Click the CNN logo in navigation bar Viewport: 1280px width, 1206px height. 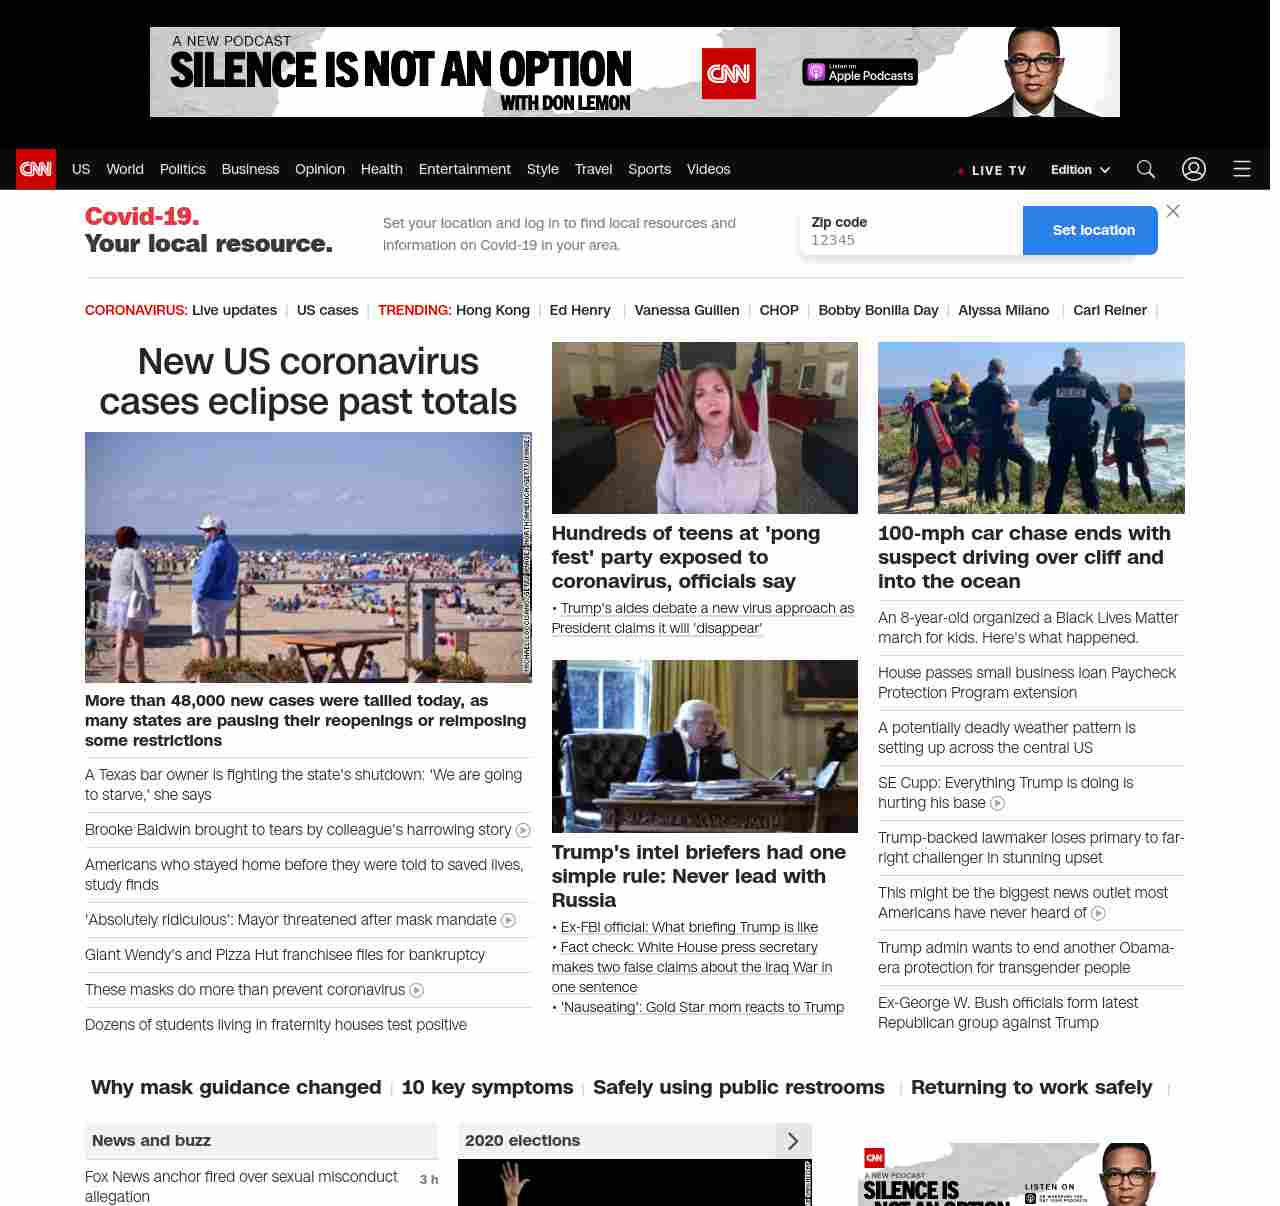coord(36,169)
